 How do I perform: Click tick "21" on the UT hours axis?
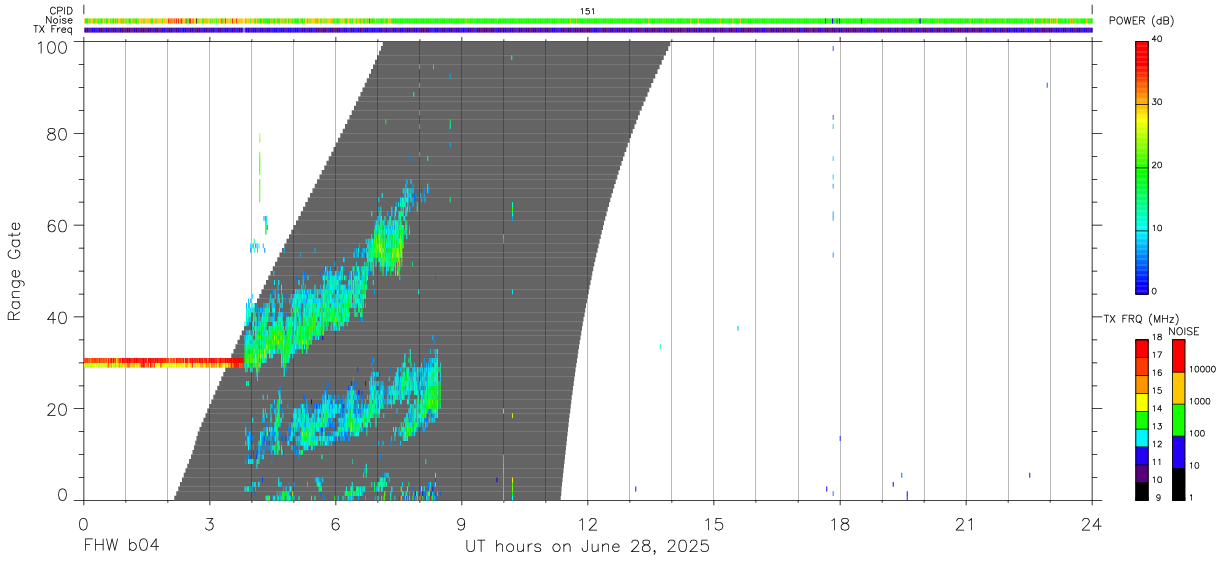[965, 523]
